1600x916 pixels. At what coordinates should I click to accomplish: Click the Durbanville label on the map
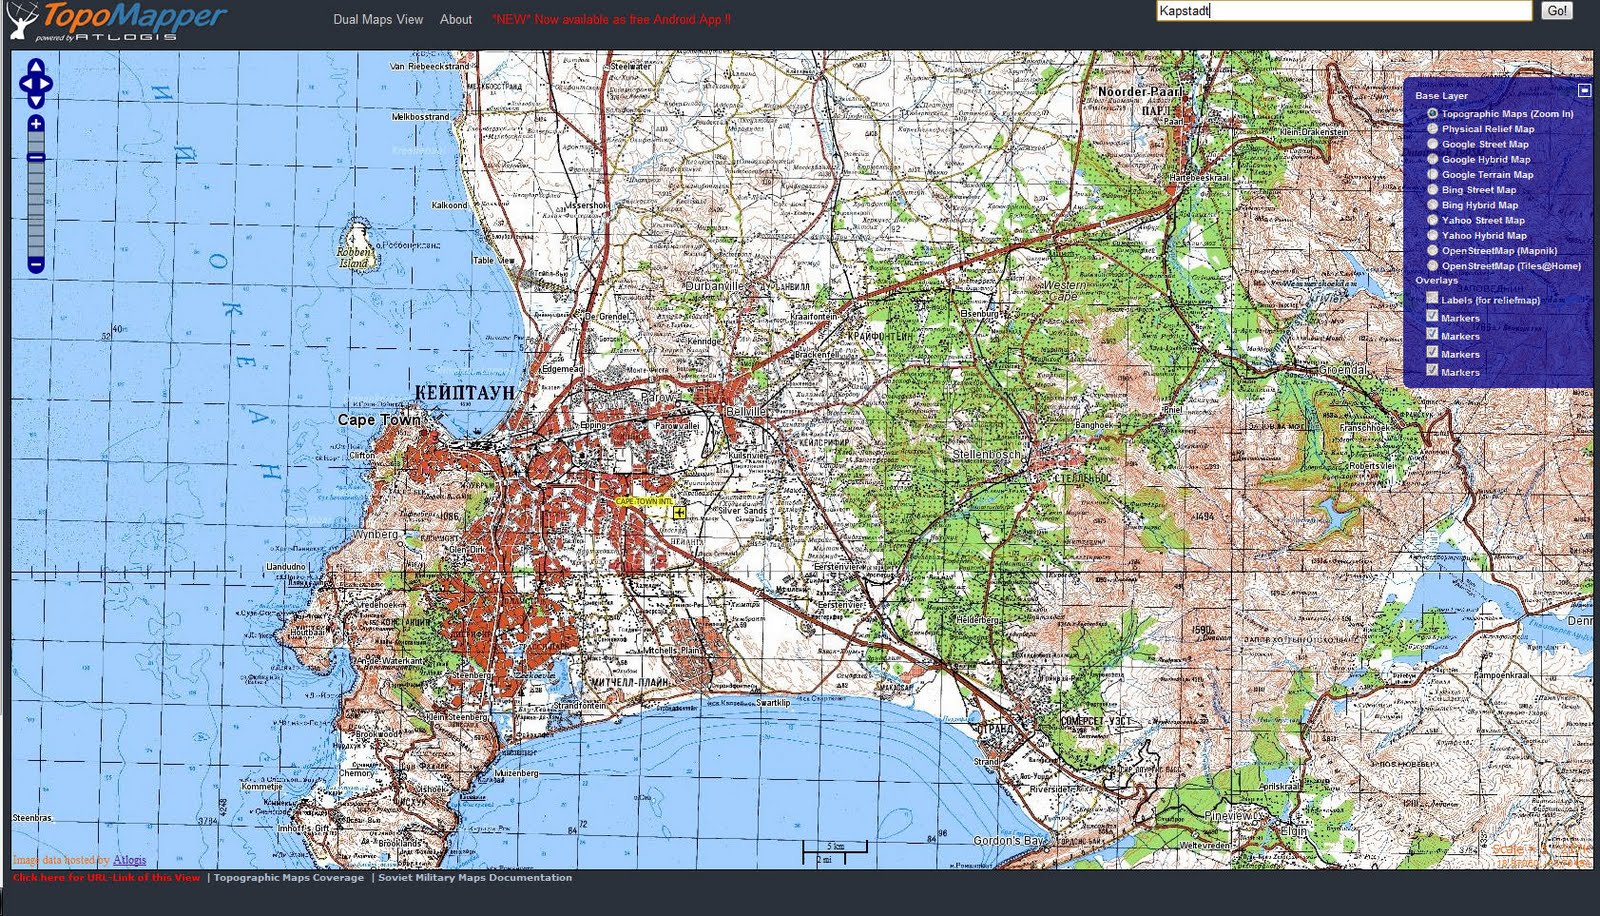click(x=714, y=286)
